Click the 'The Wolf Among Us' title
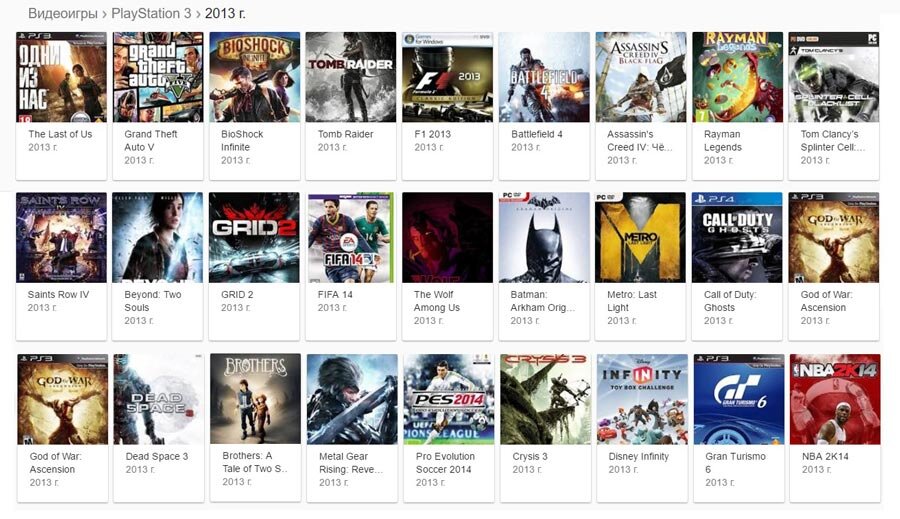Viewport: 900px width, 519px height. click(x=437, y=301)
